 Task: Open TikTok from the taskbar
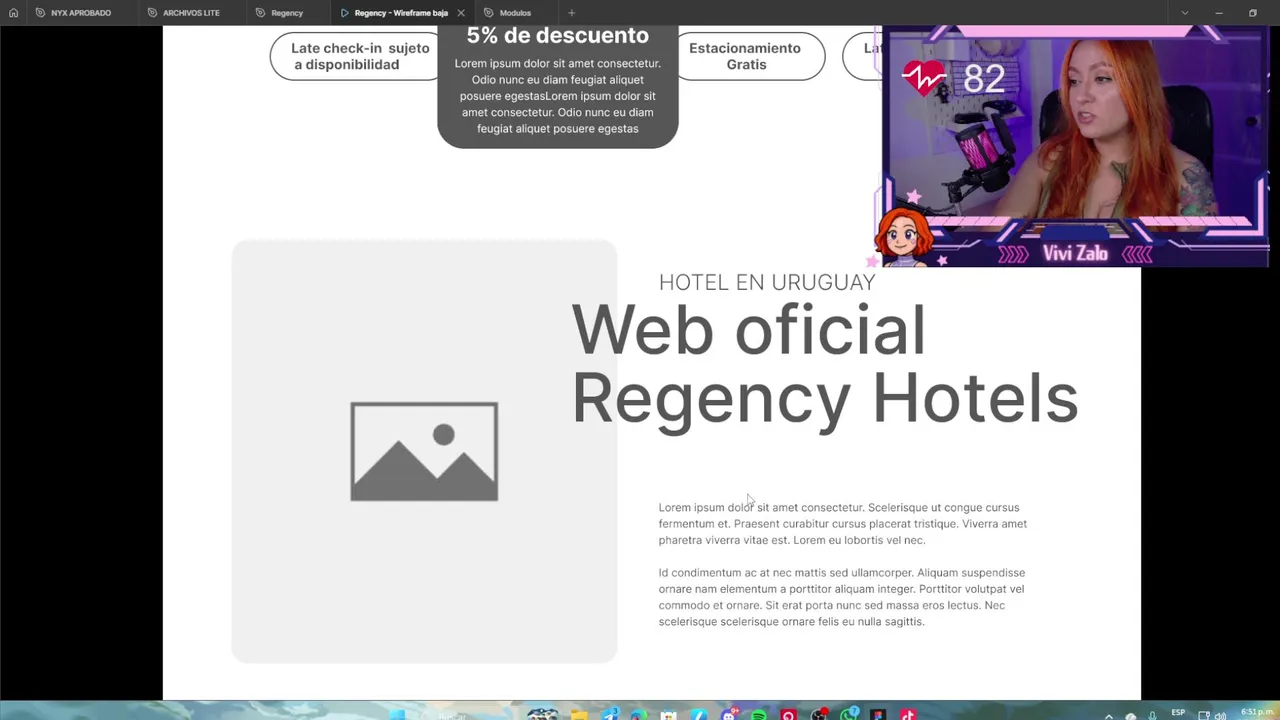(908, 715)
